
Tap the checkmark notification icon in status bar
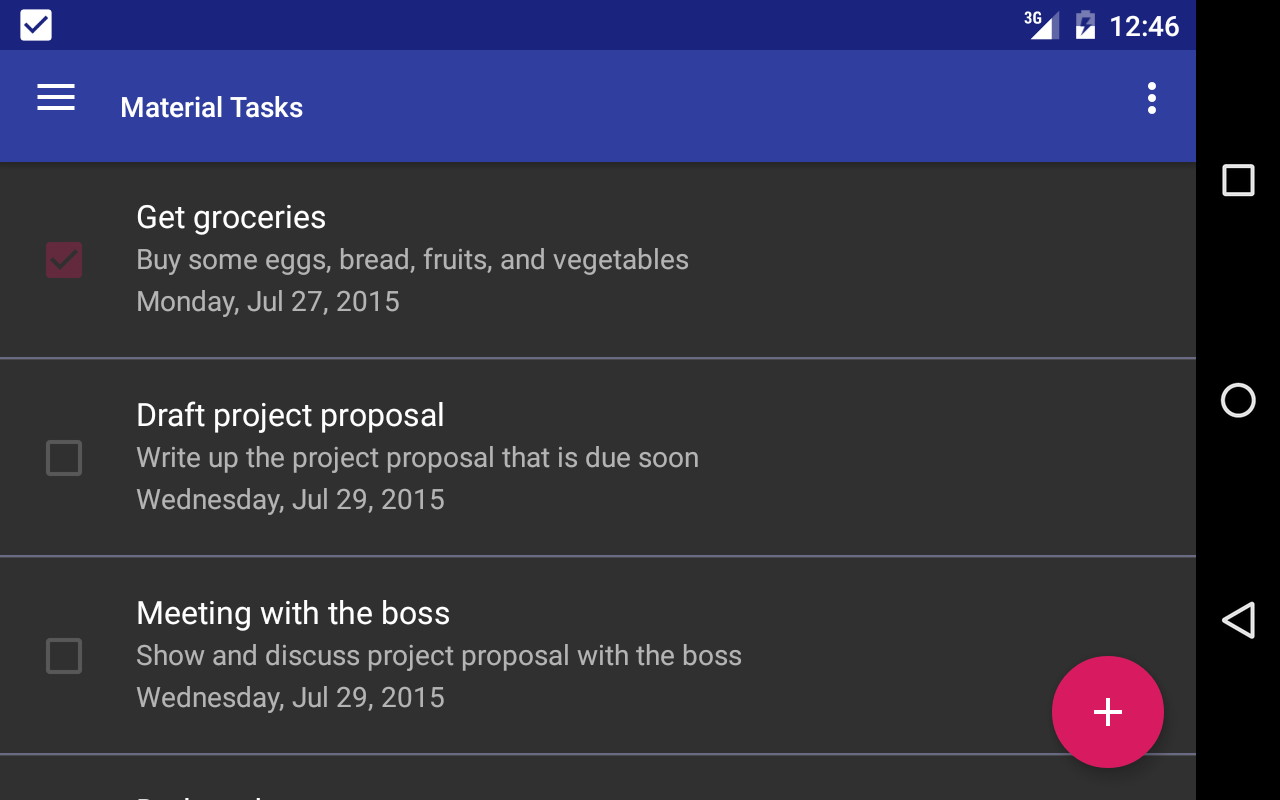(36, 25)
